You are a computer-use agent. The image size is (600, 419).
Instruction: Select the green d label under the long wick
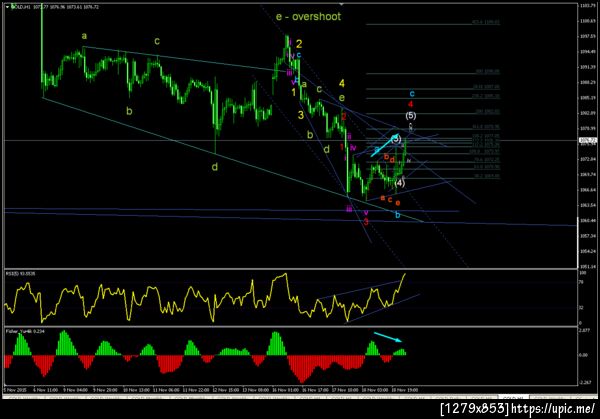(215, 167)
